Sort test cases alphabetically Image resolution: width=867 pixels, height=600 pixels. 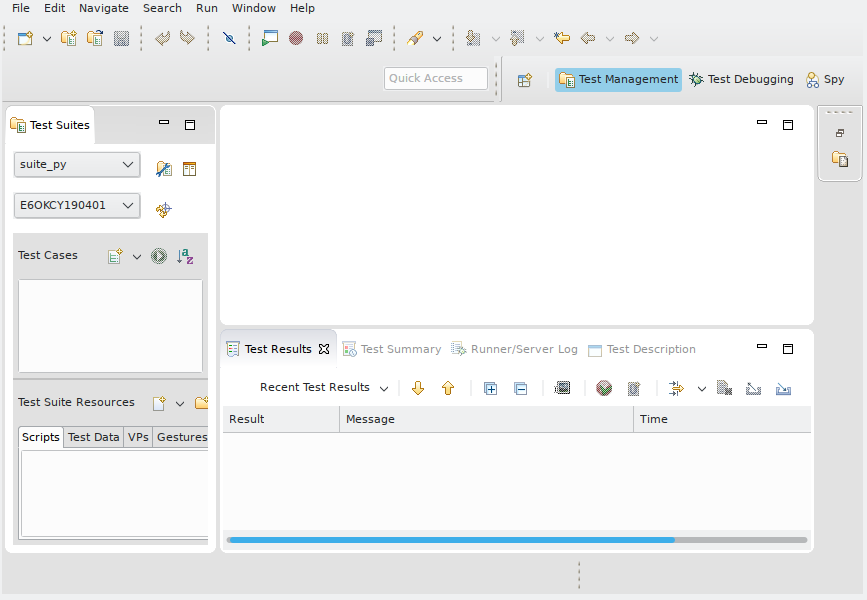click(x=185, y=256)
